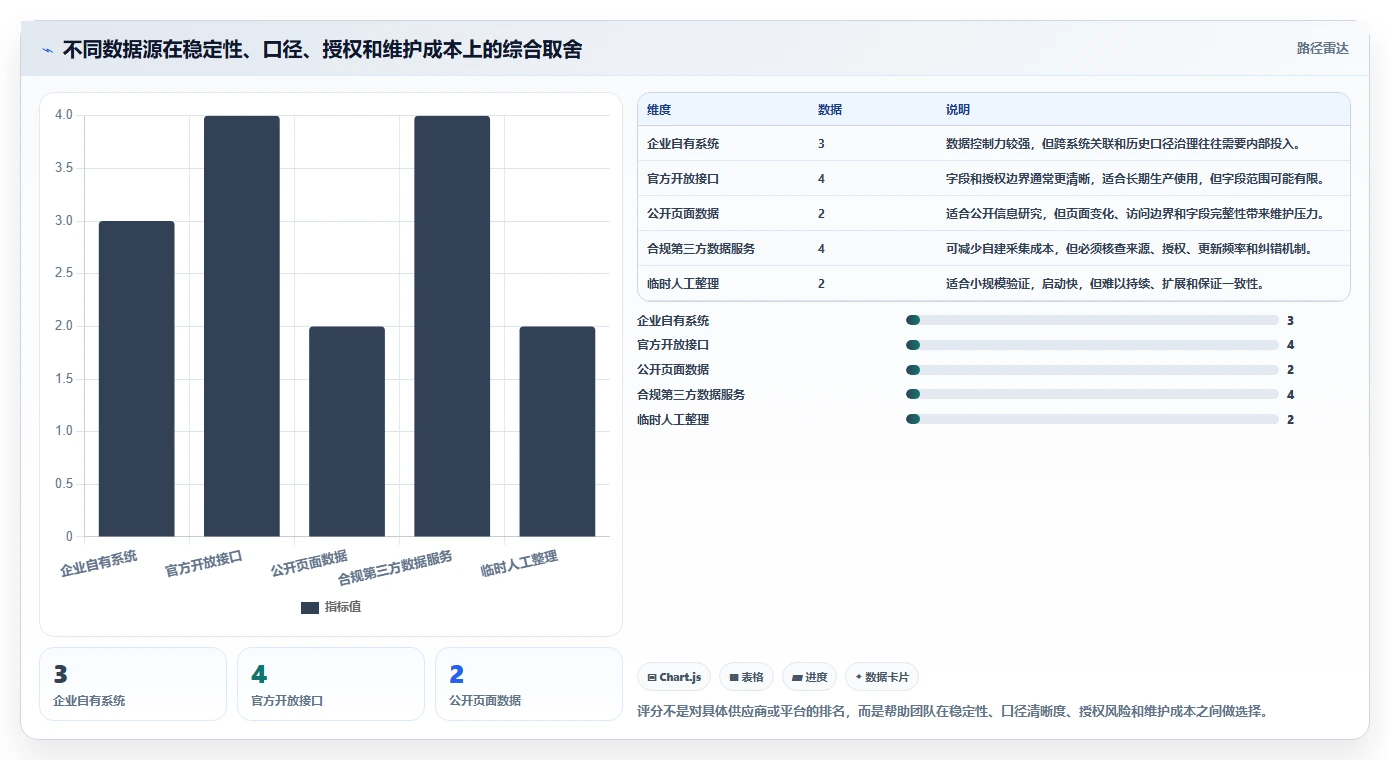Click the lightning icon beside the title

point(48,50)
